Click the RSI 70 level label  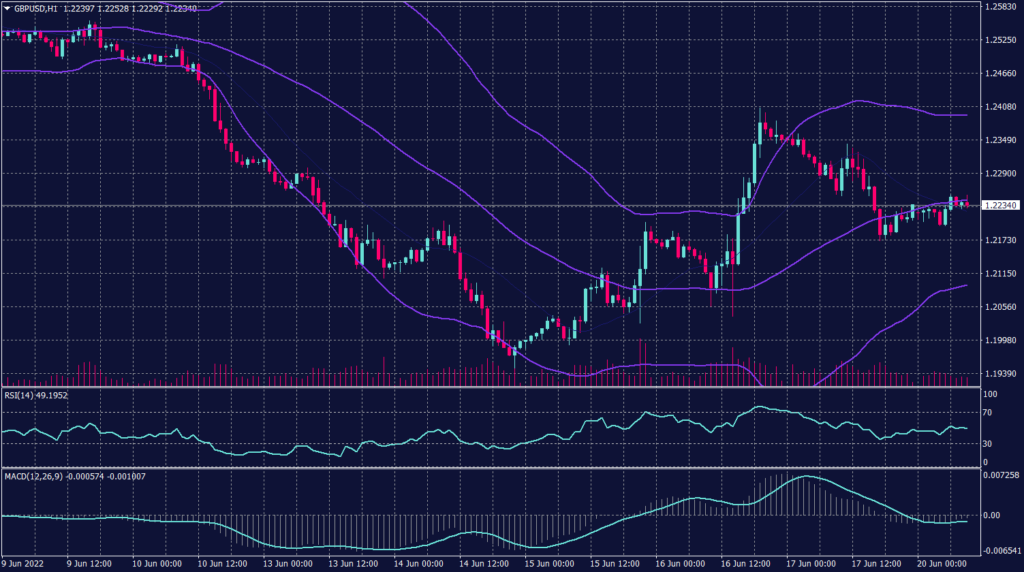point(989,411)
